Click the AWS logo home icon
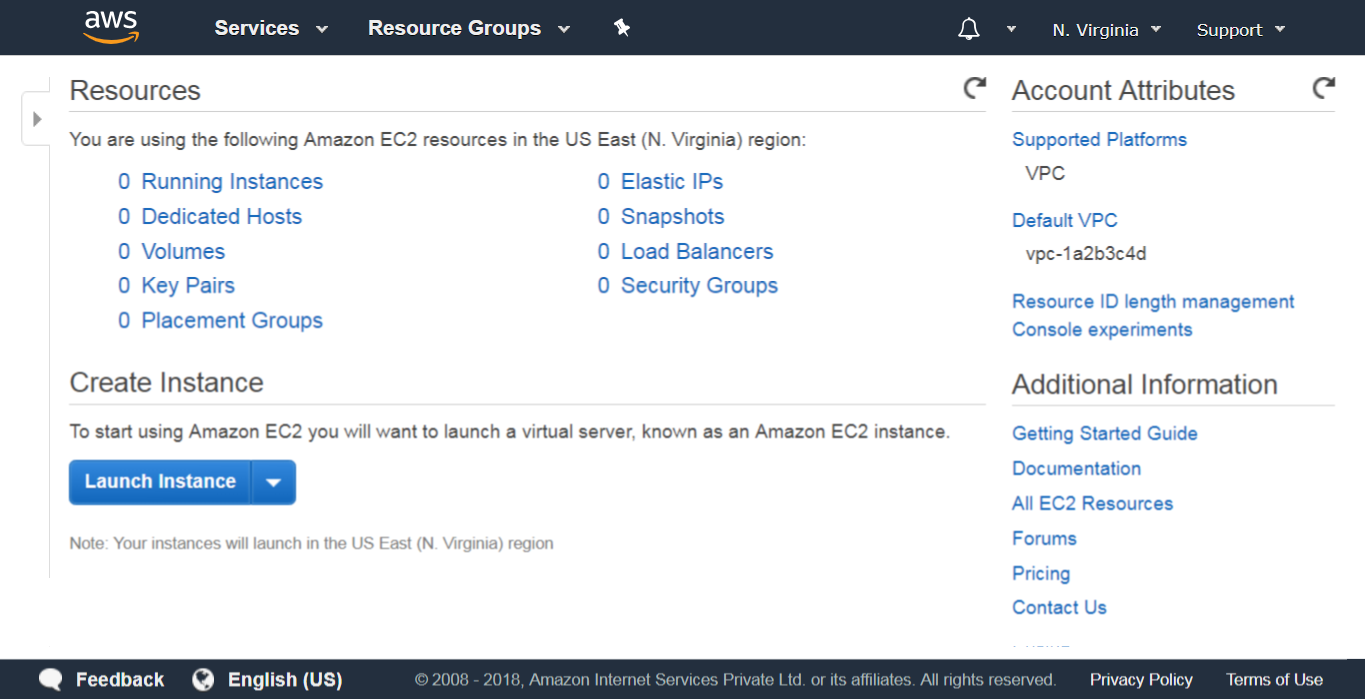This screenshot has height=699, width=1366. pyautogui.click(x=111, y=27)
